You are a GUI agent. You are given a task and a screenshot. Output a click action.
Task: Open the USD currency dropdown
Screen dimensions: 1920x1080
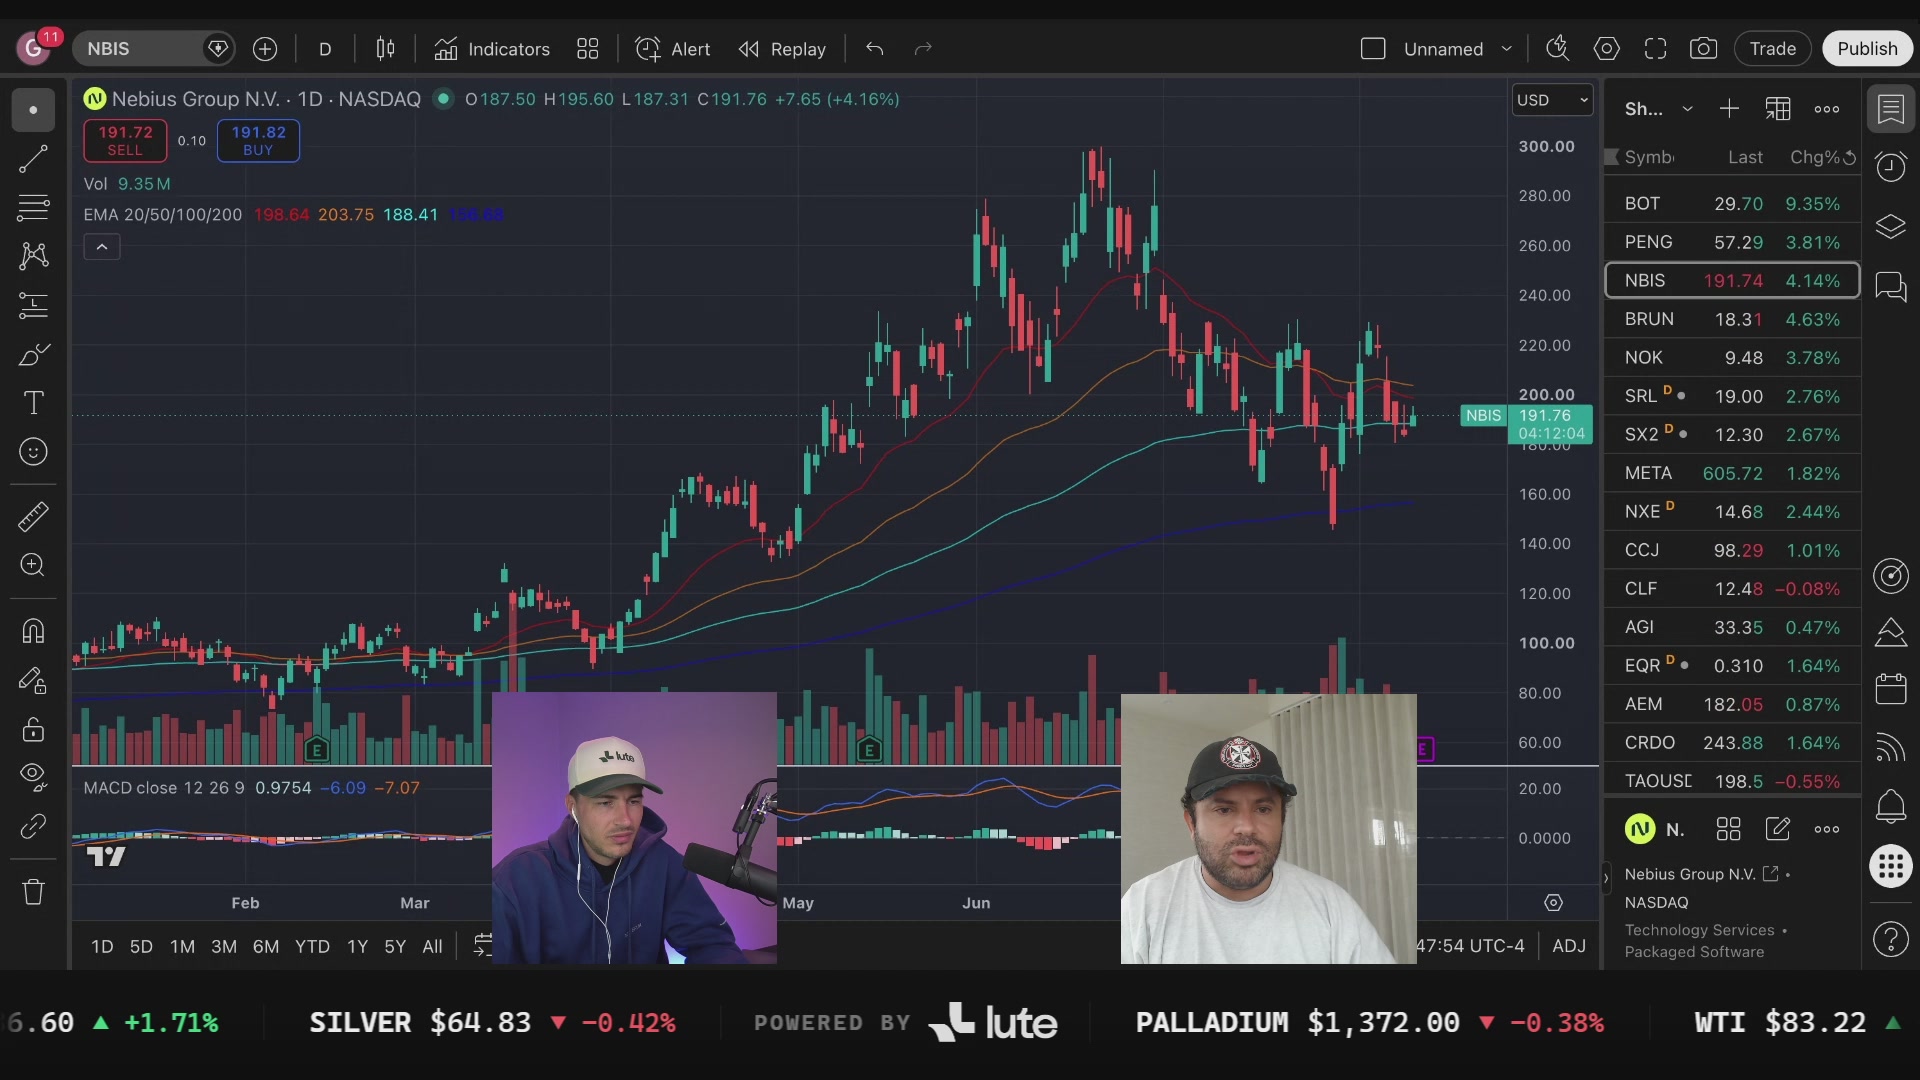click(1552, 100)
